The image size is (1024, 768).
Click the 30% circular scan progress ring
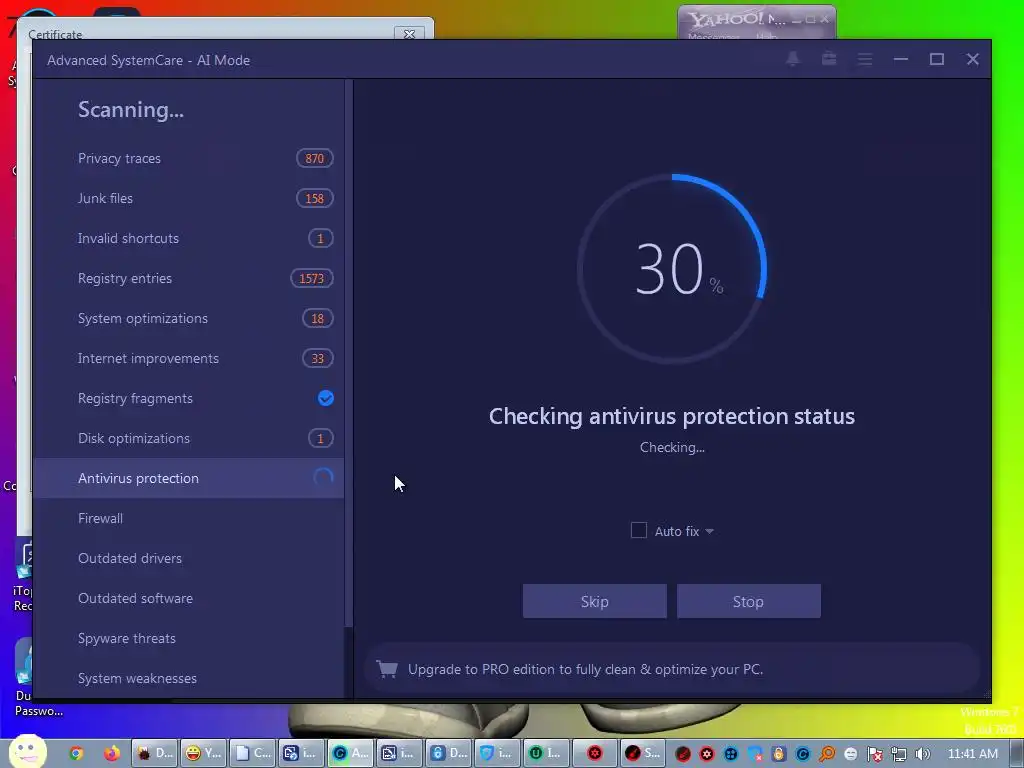tap(672, 268)
